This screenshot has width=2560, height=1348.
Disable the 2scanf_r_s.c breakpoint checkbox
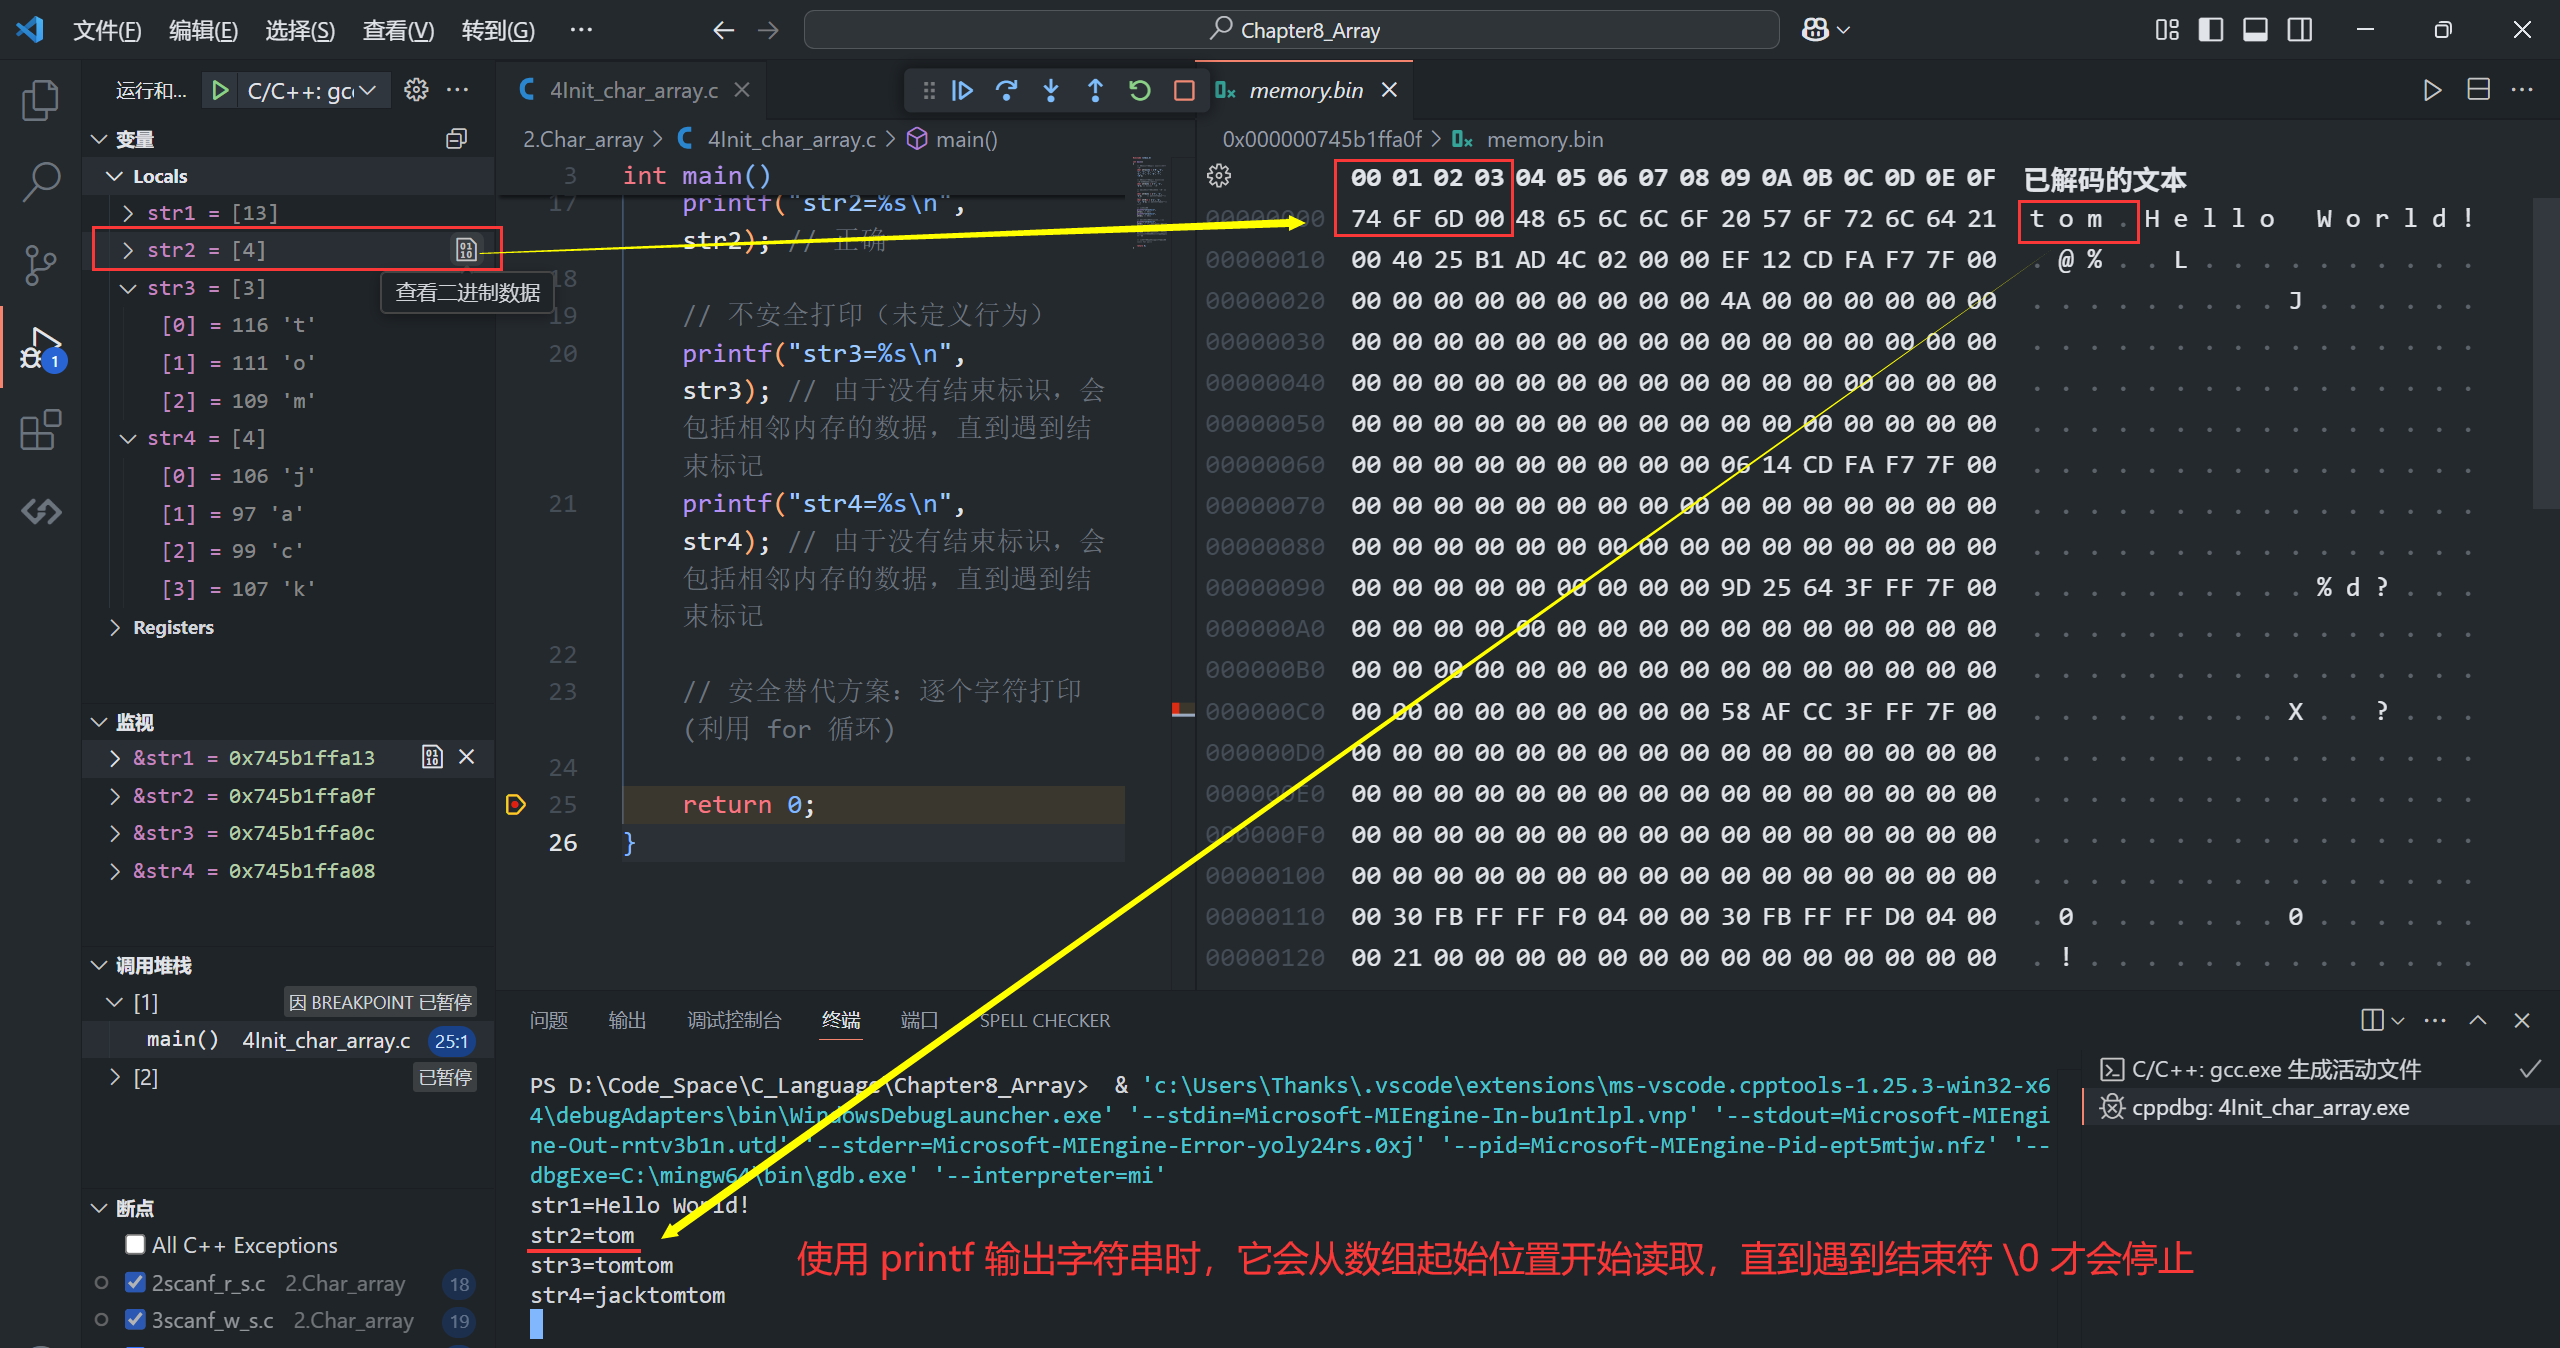[135, 1282]
